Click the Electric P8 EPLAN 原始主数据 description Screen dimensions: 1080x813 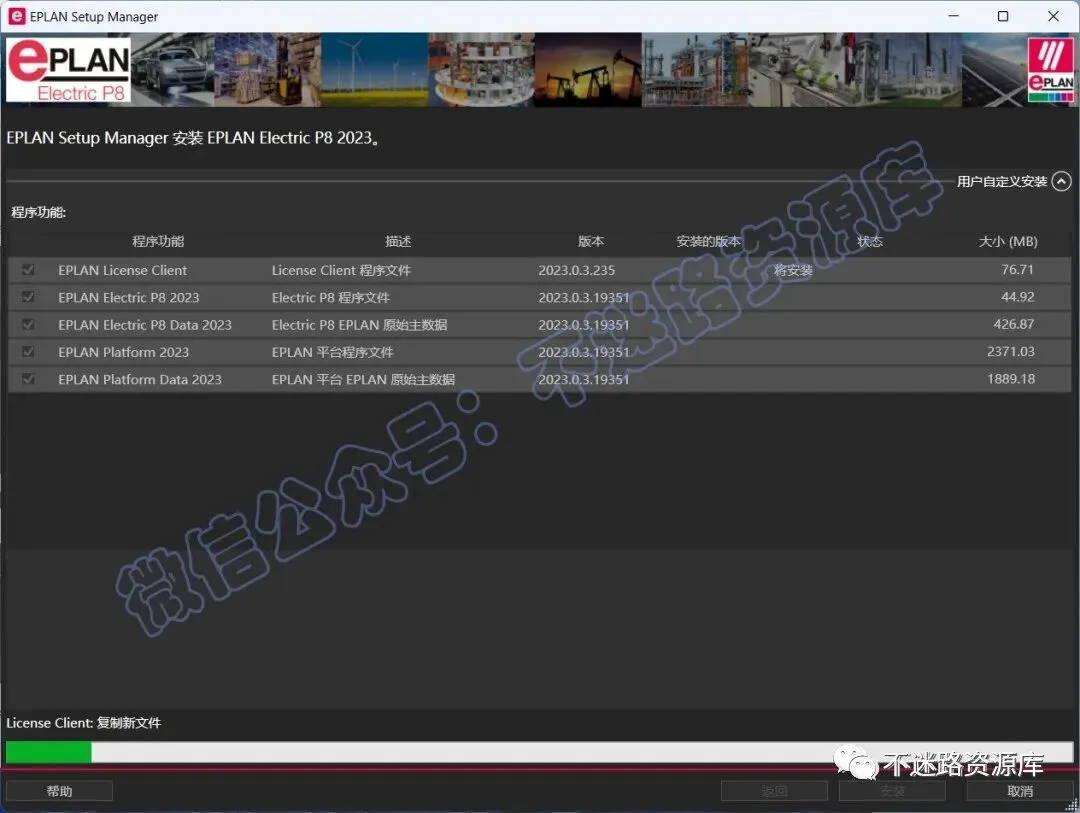click(x=360, y=325)
